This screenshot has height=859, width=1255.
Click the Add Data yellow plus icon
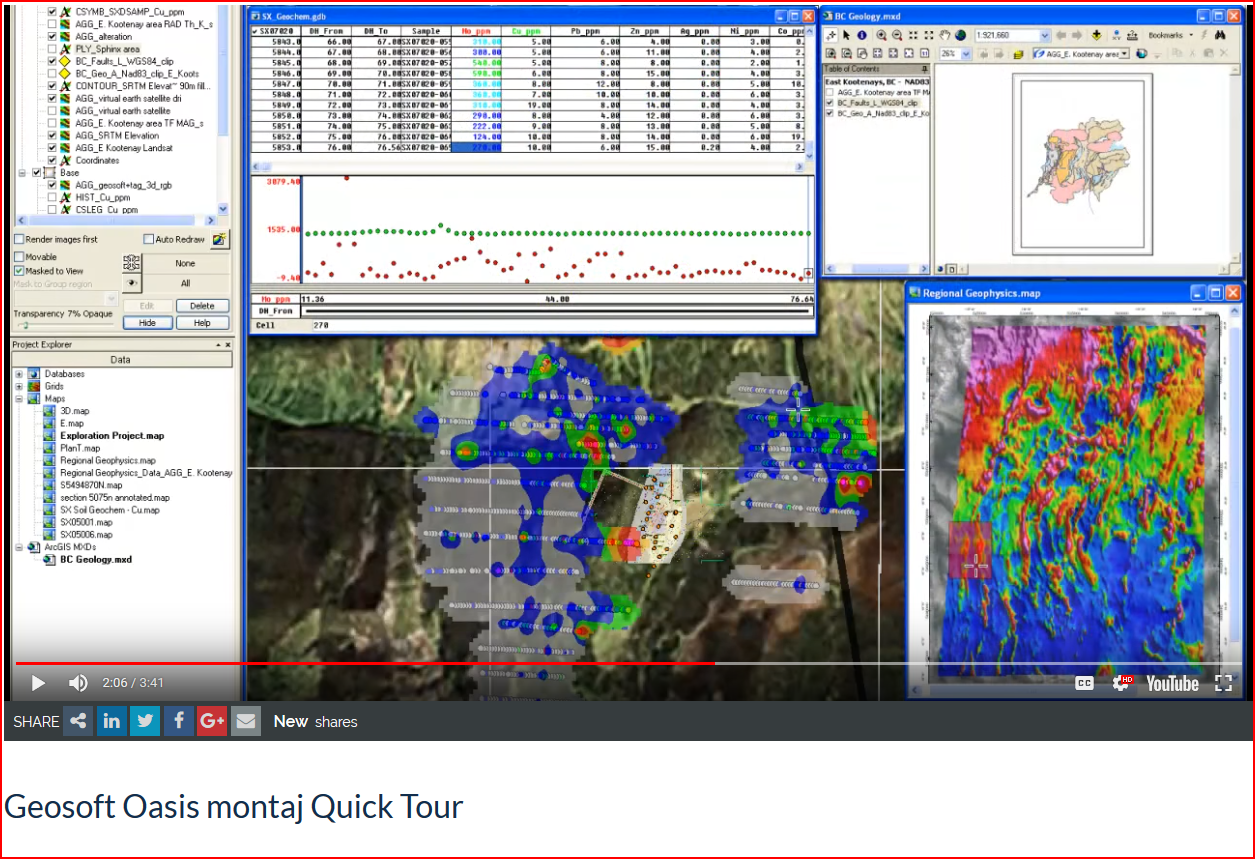pyautogui.click(x=1098, y=35)
